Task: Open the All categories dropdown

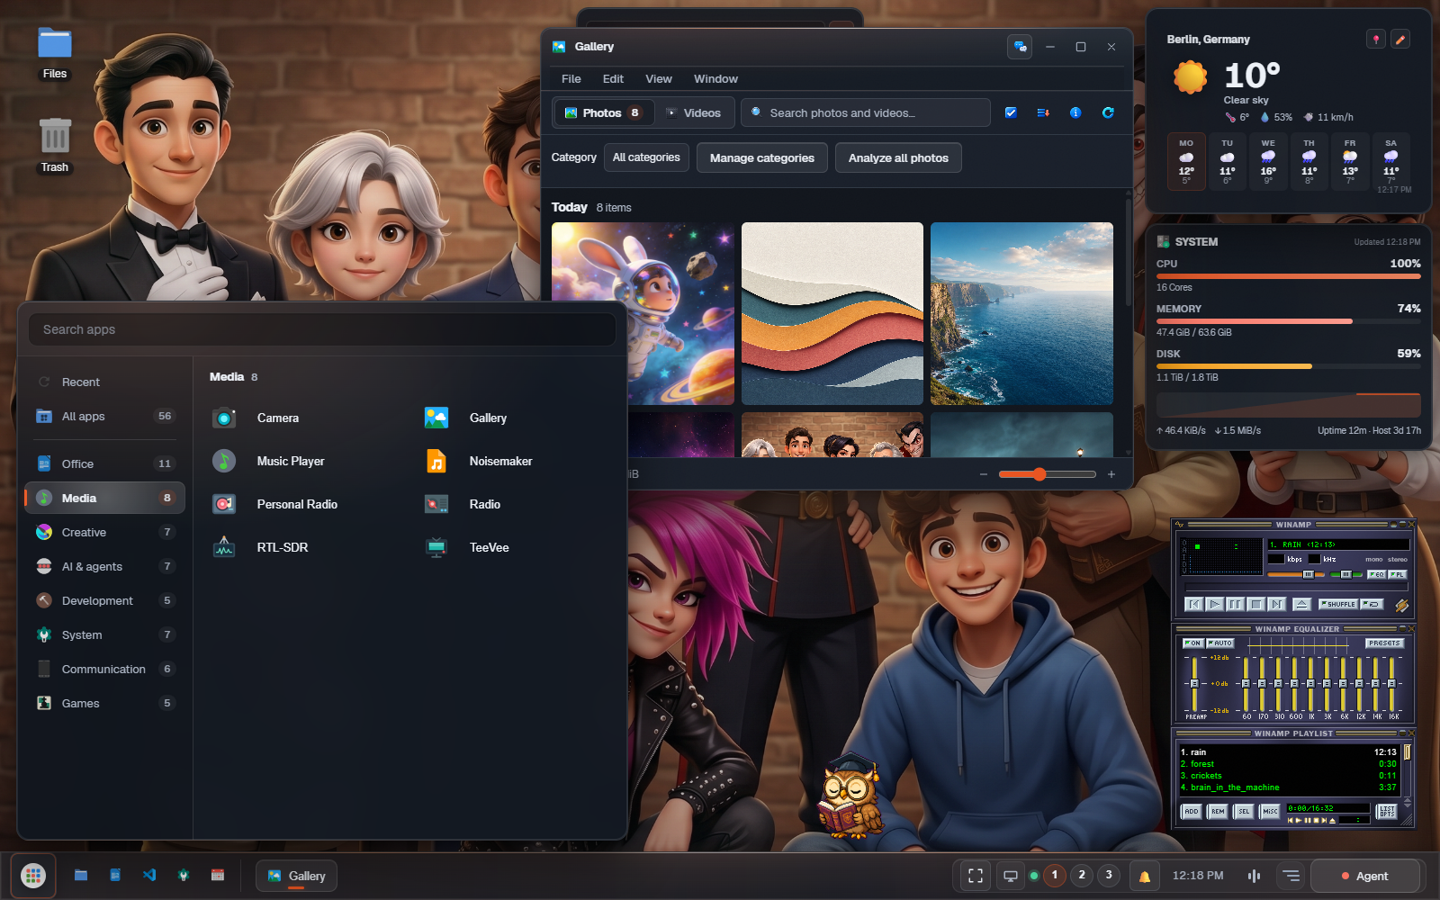Action: (646, 158)
